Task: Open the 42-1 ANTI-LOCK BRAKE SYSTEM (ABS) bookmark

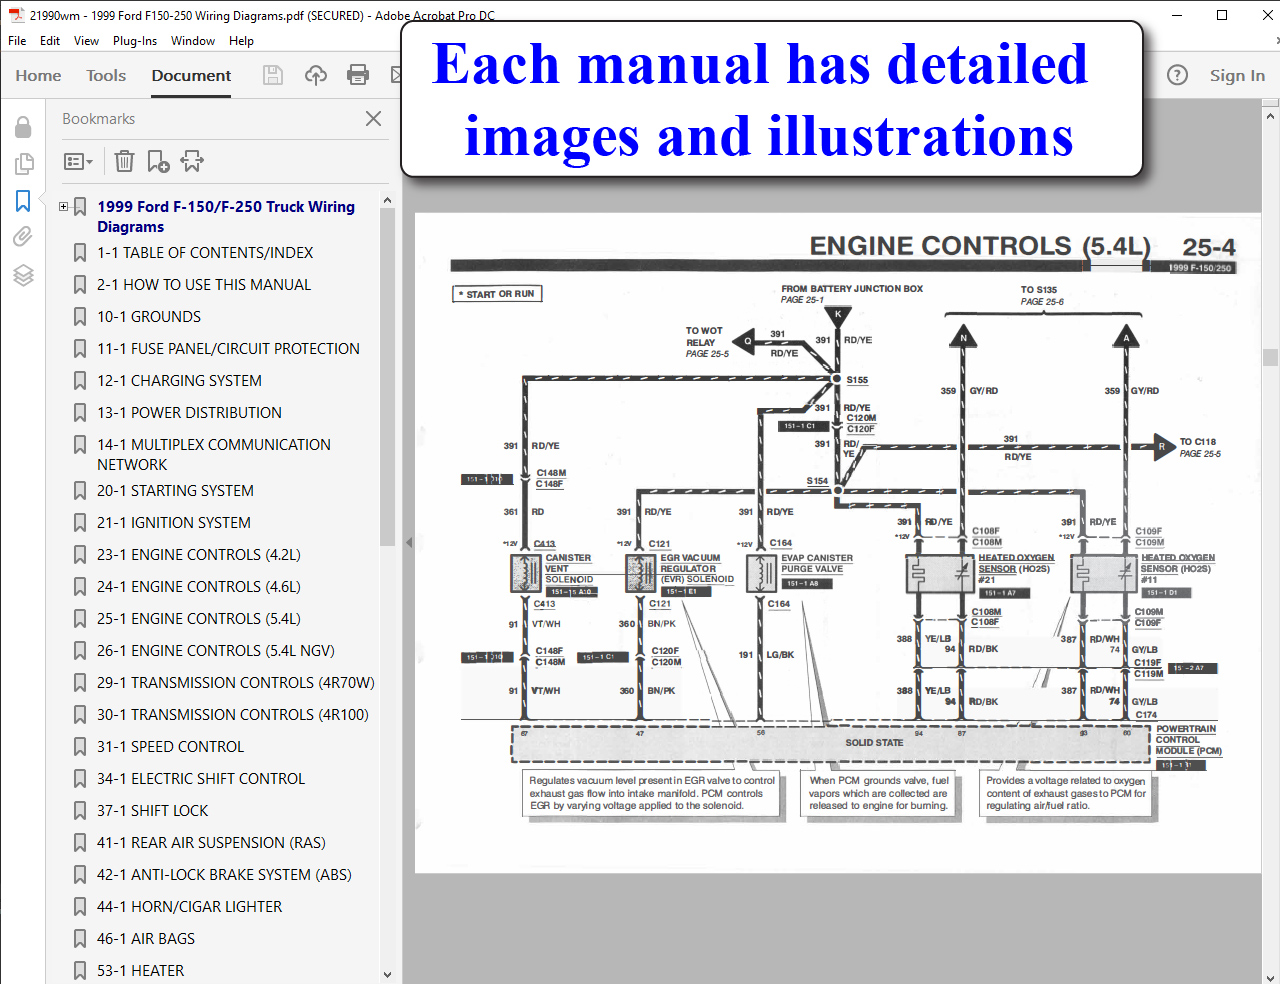Action: click(224, 875)
